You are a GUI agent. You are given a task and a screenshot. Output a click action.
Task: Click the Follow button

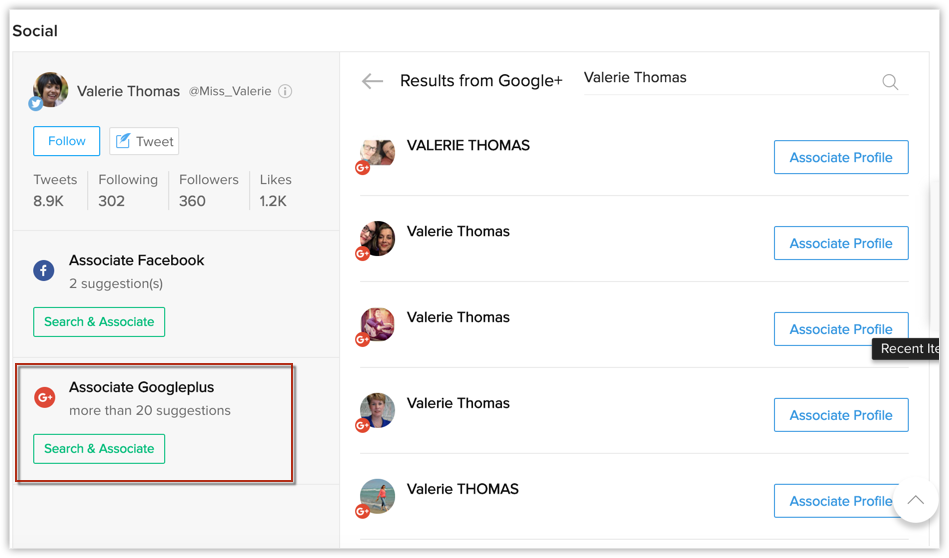pyautogui.click(x=67, y=141)
